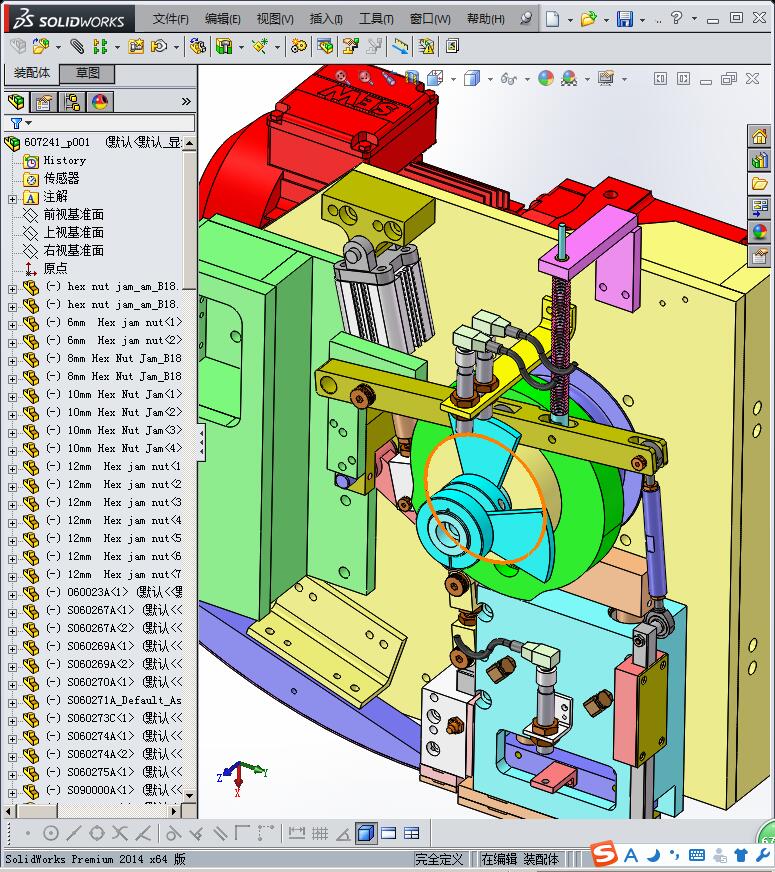Open the 文件(F) menu
This screenshot has width=775, height=872.
[x=170, y=19]
